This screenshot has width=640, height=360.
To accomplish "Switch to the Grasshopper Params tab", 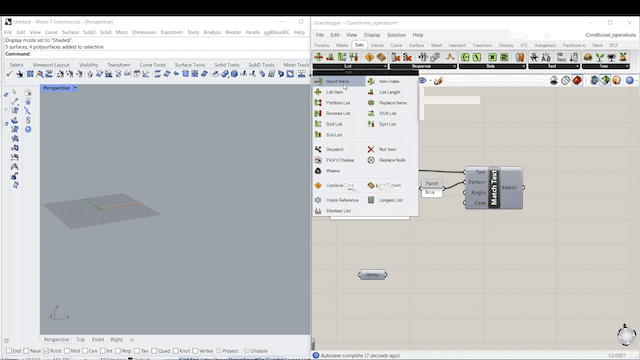I will pos(322,45).
